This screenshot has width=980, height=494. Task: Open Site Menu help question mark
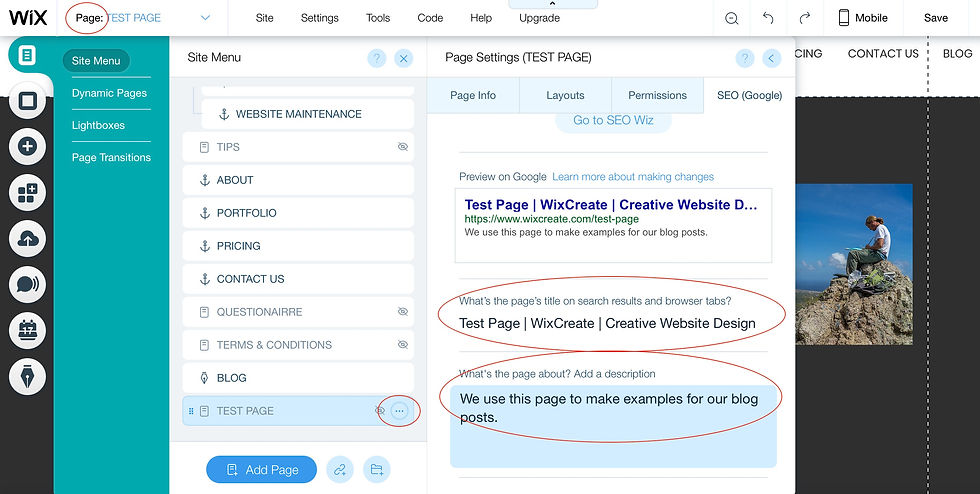[x=376, y=59]
